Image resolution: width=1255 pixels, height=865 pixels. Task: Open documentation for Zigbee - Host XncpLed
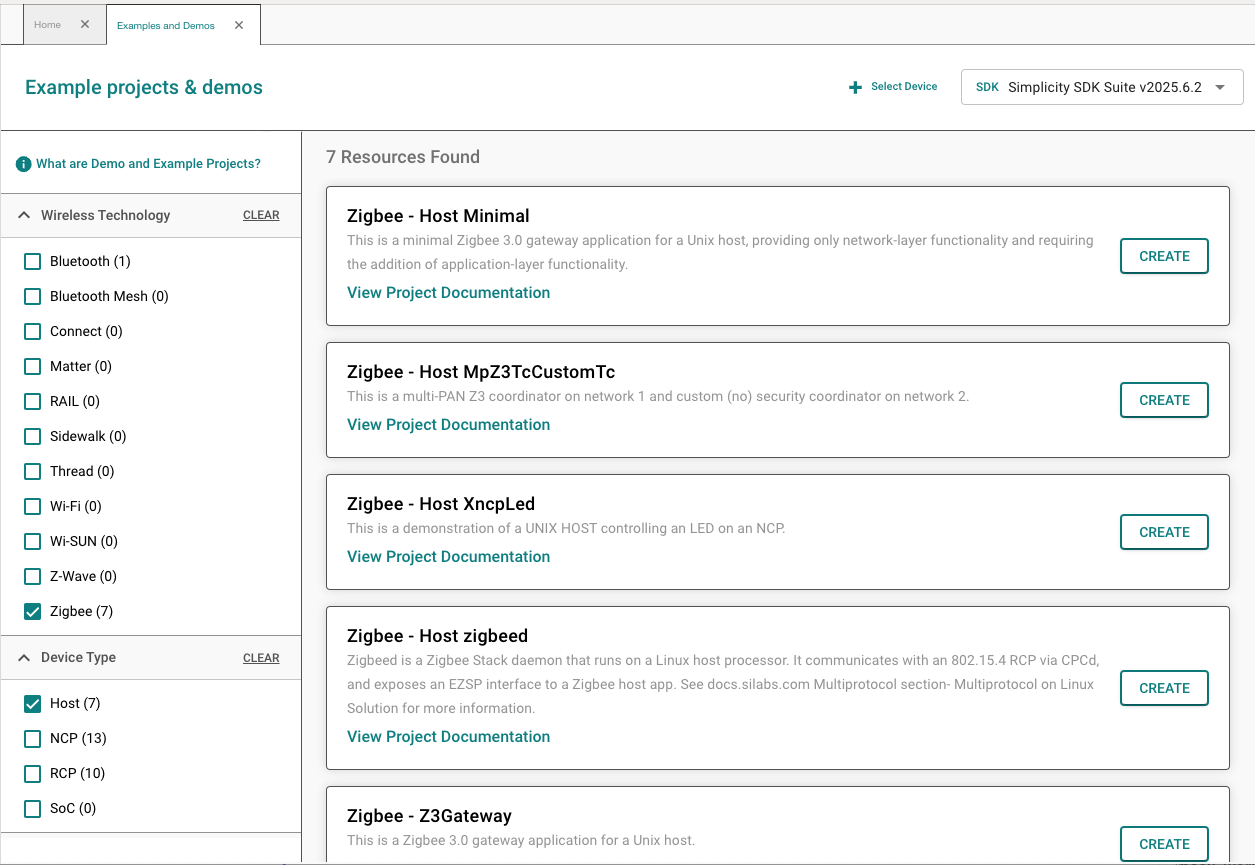coord(448,557)
